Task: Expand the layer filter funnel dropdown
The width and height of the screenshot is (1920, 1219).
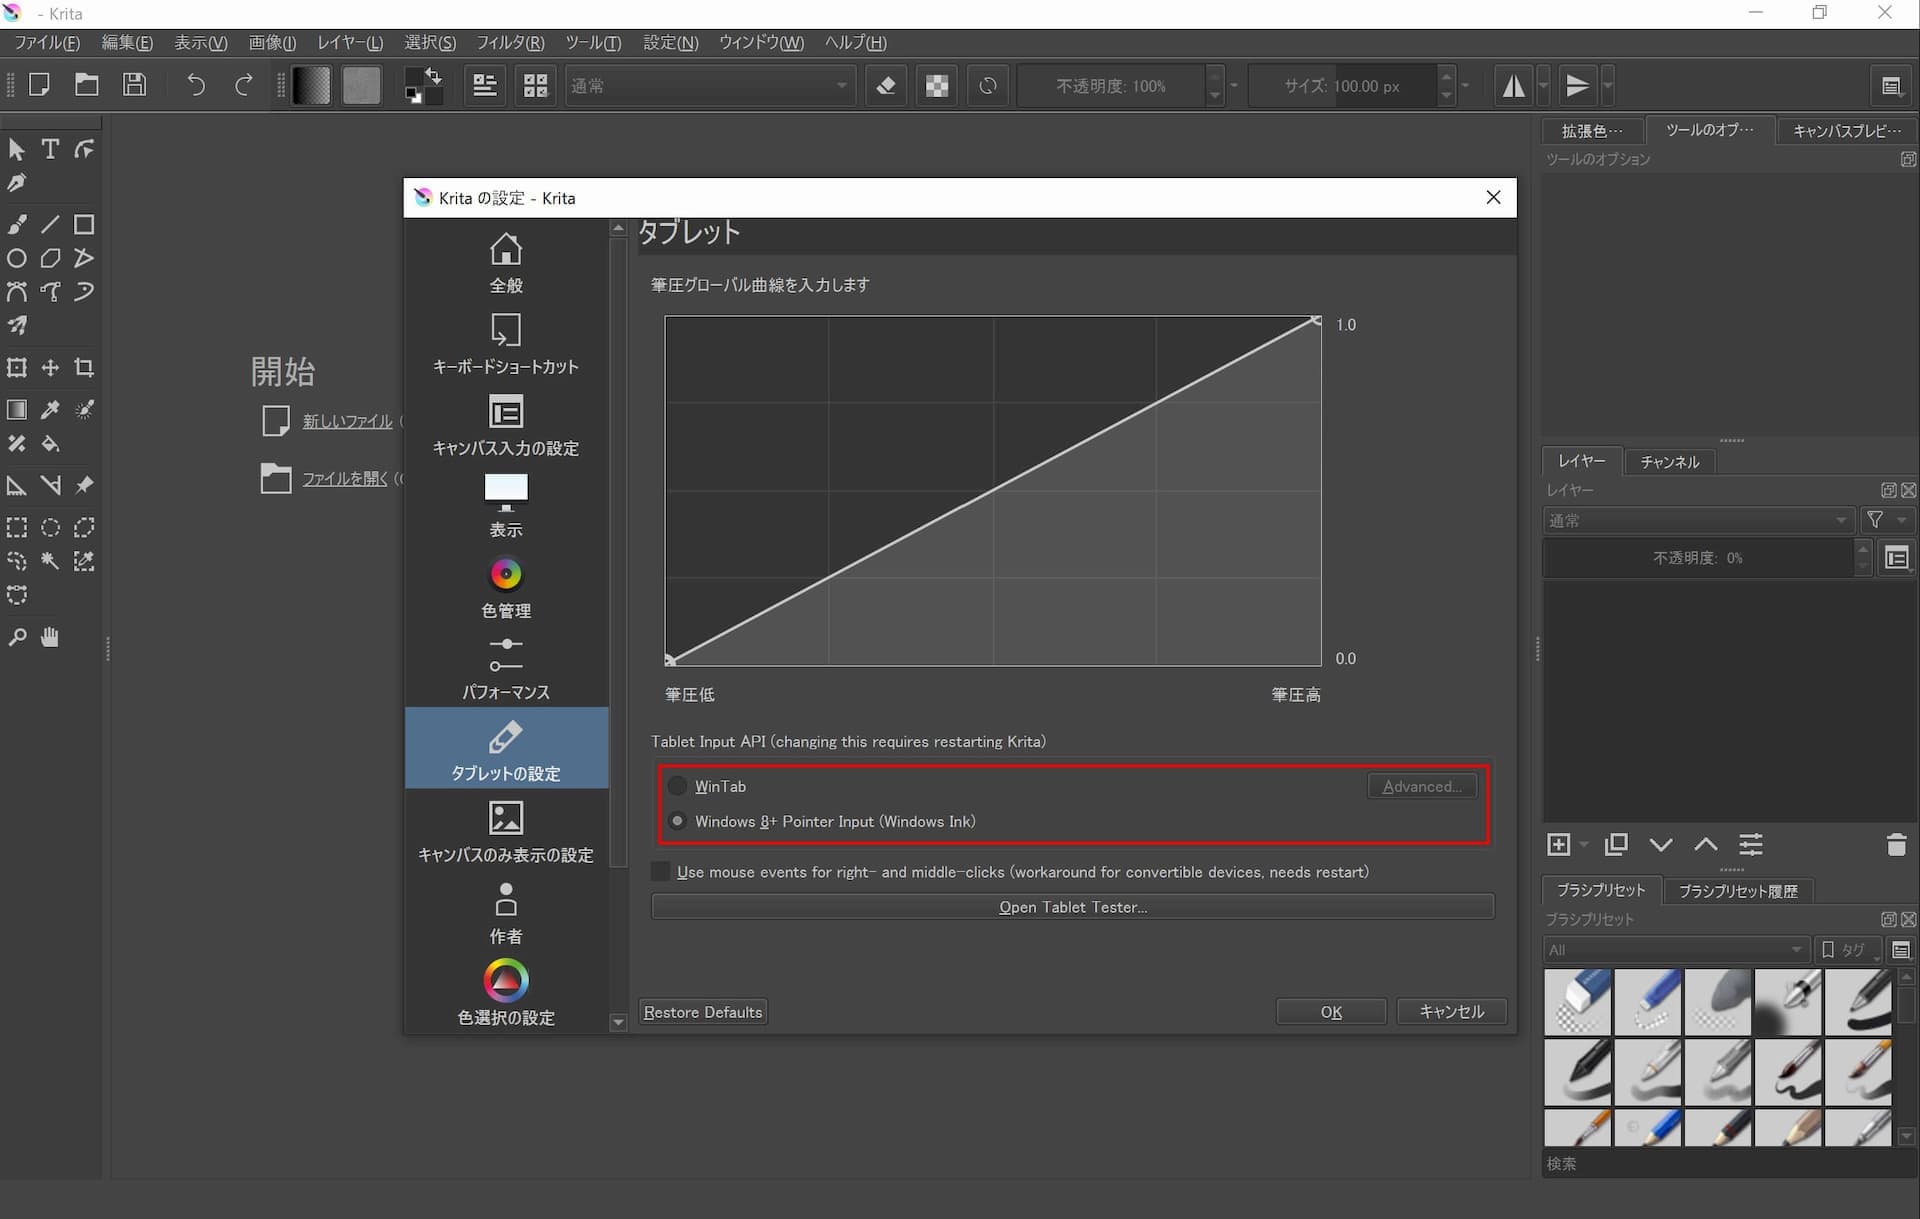Action: 1887,520
